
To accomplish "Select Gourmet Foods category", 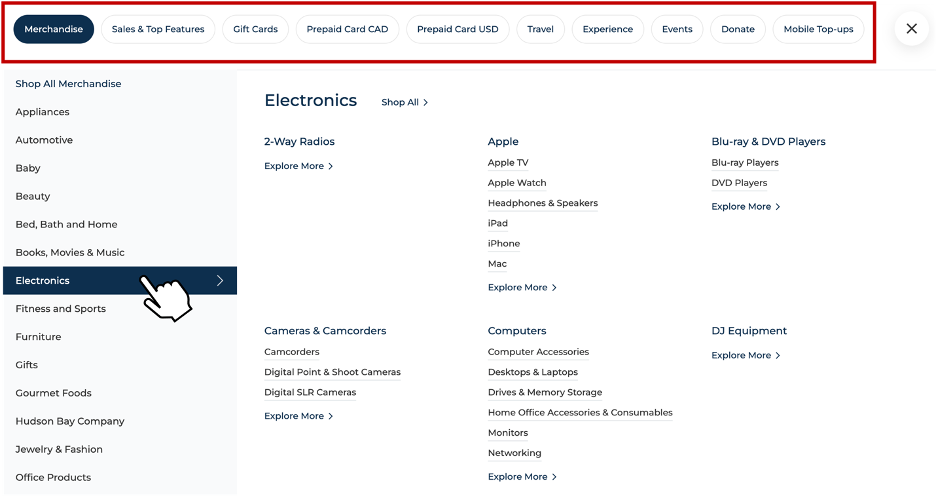I will point(53,393).
